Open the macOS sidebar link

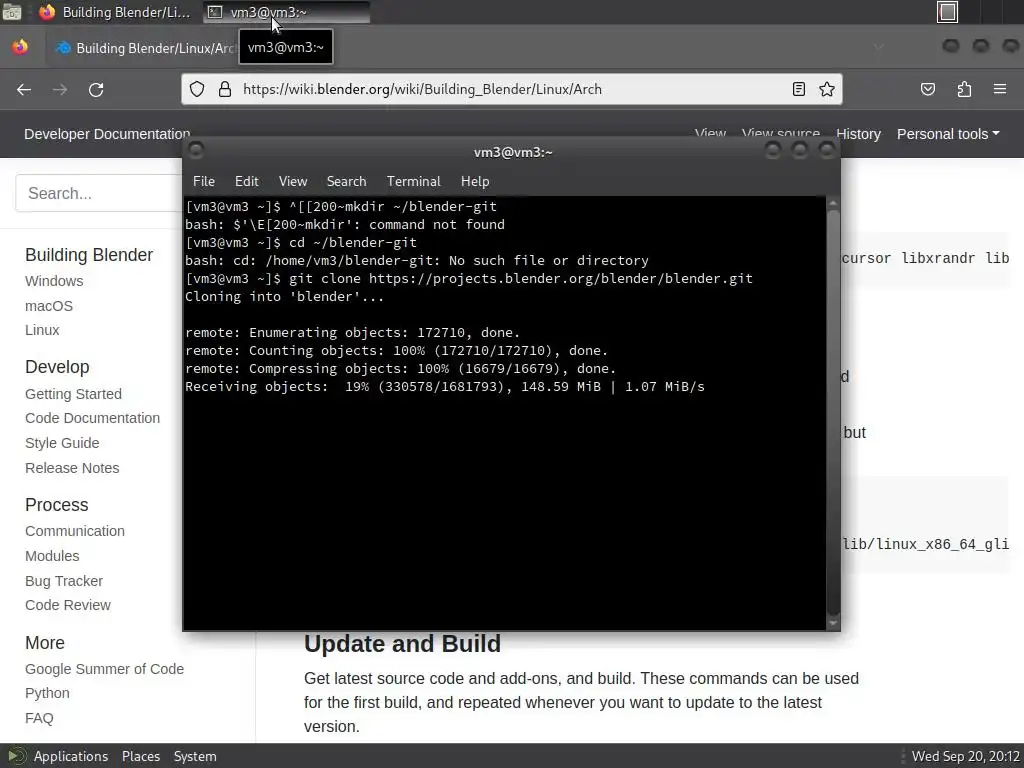point(48,306)
